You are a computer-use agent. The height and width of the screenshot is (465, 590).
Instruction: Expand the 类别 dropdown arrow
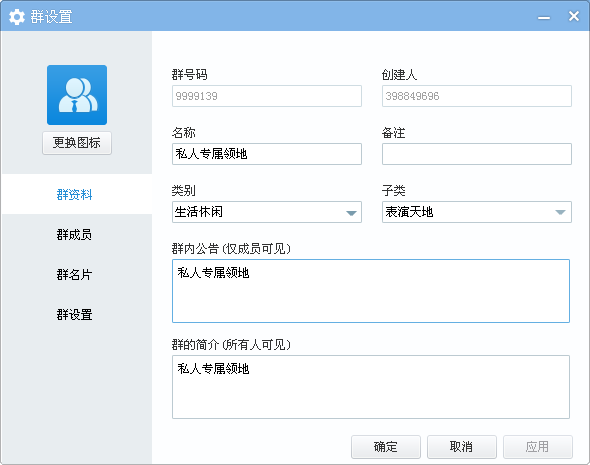[x=351, y=213]
